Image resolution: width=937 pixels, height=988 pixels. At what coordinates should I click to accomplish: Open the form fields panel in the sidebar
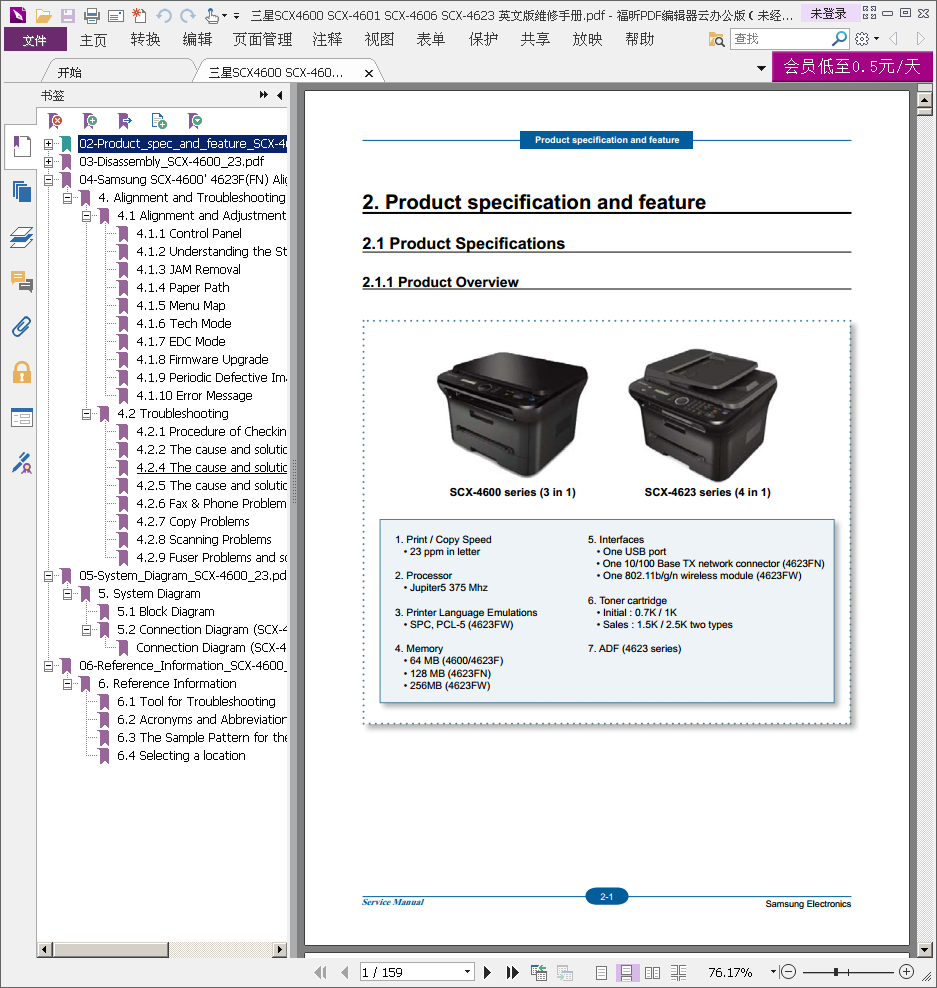tap(21, 418)
